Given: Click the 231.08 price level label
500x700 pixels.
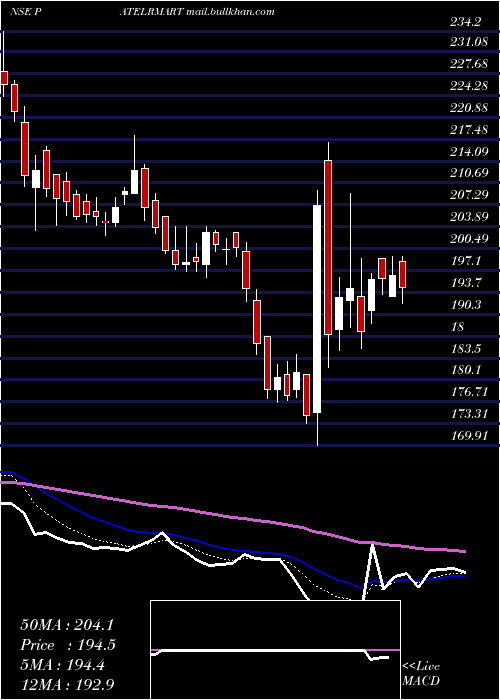Looking at the screenshot, I should 468,43.
